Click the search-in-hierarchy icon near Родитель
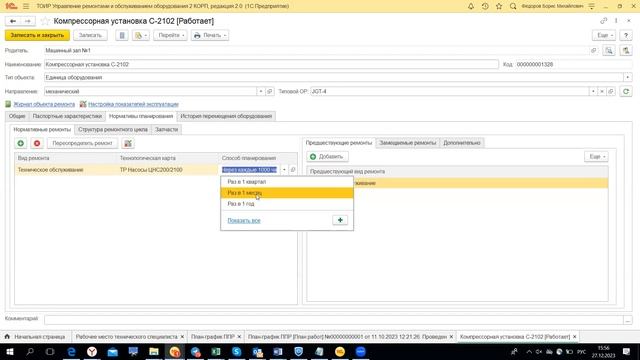The image size is (640, 360). tap(609, 50)
